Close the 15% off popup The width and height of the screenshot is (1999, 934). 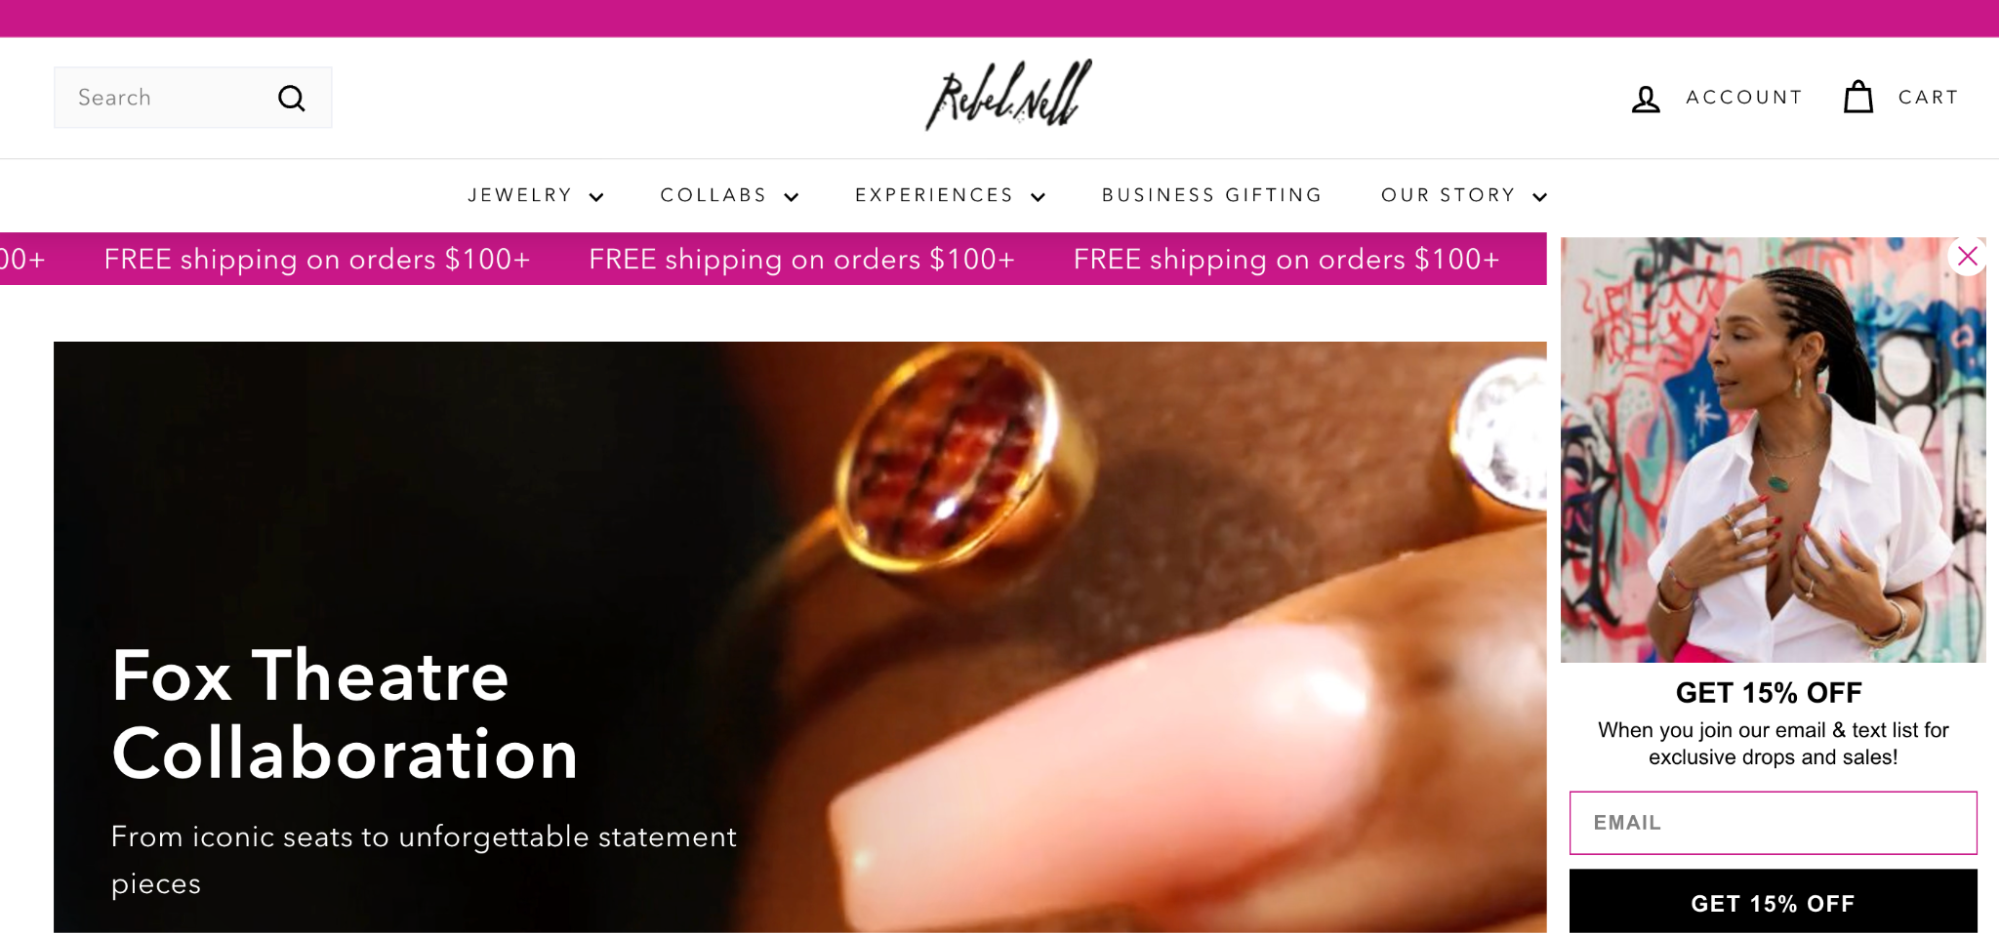point(1967,257)
